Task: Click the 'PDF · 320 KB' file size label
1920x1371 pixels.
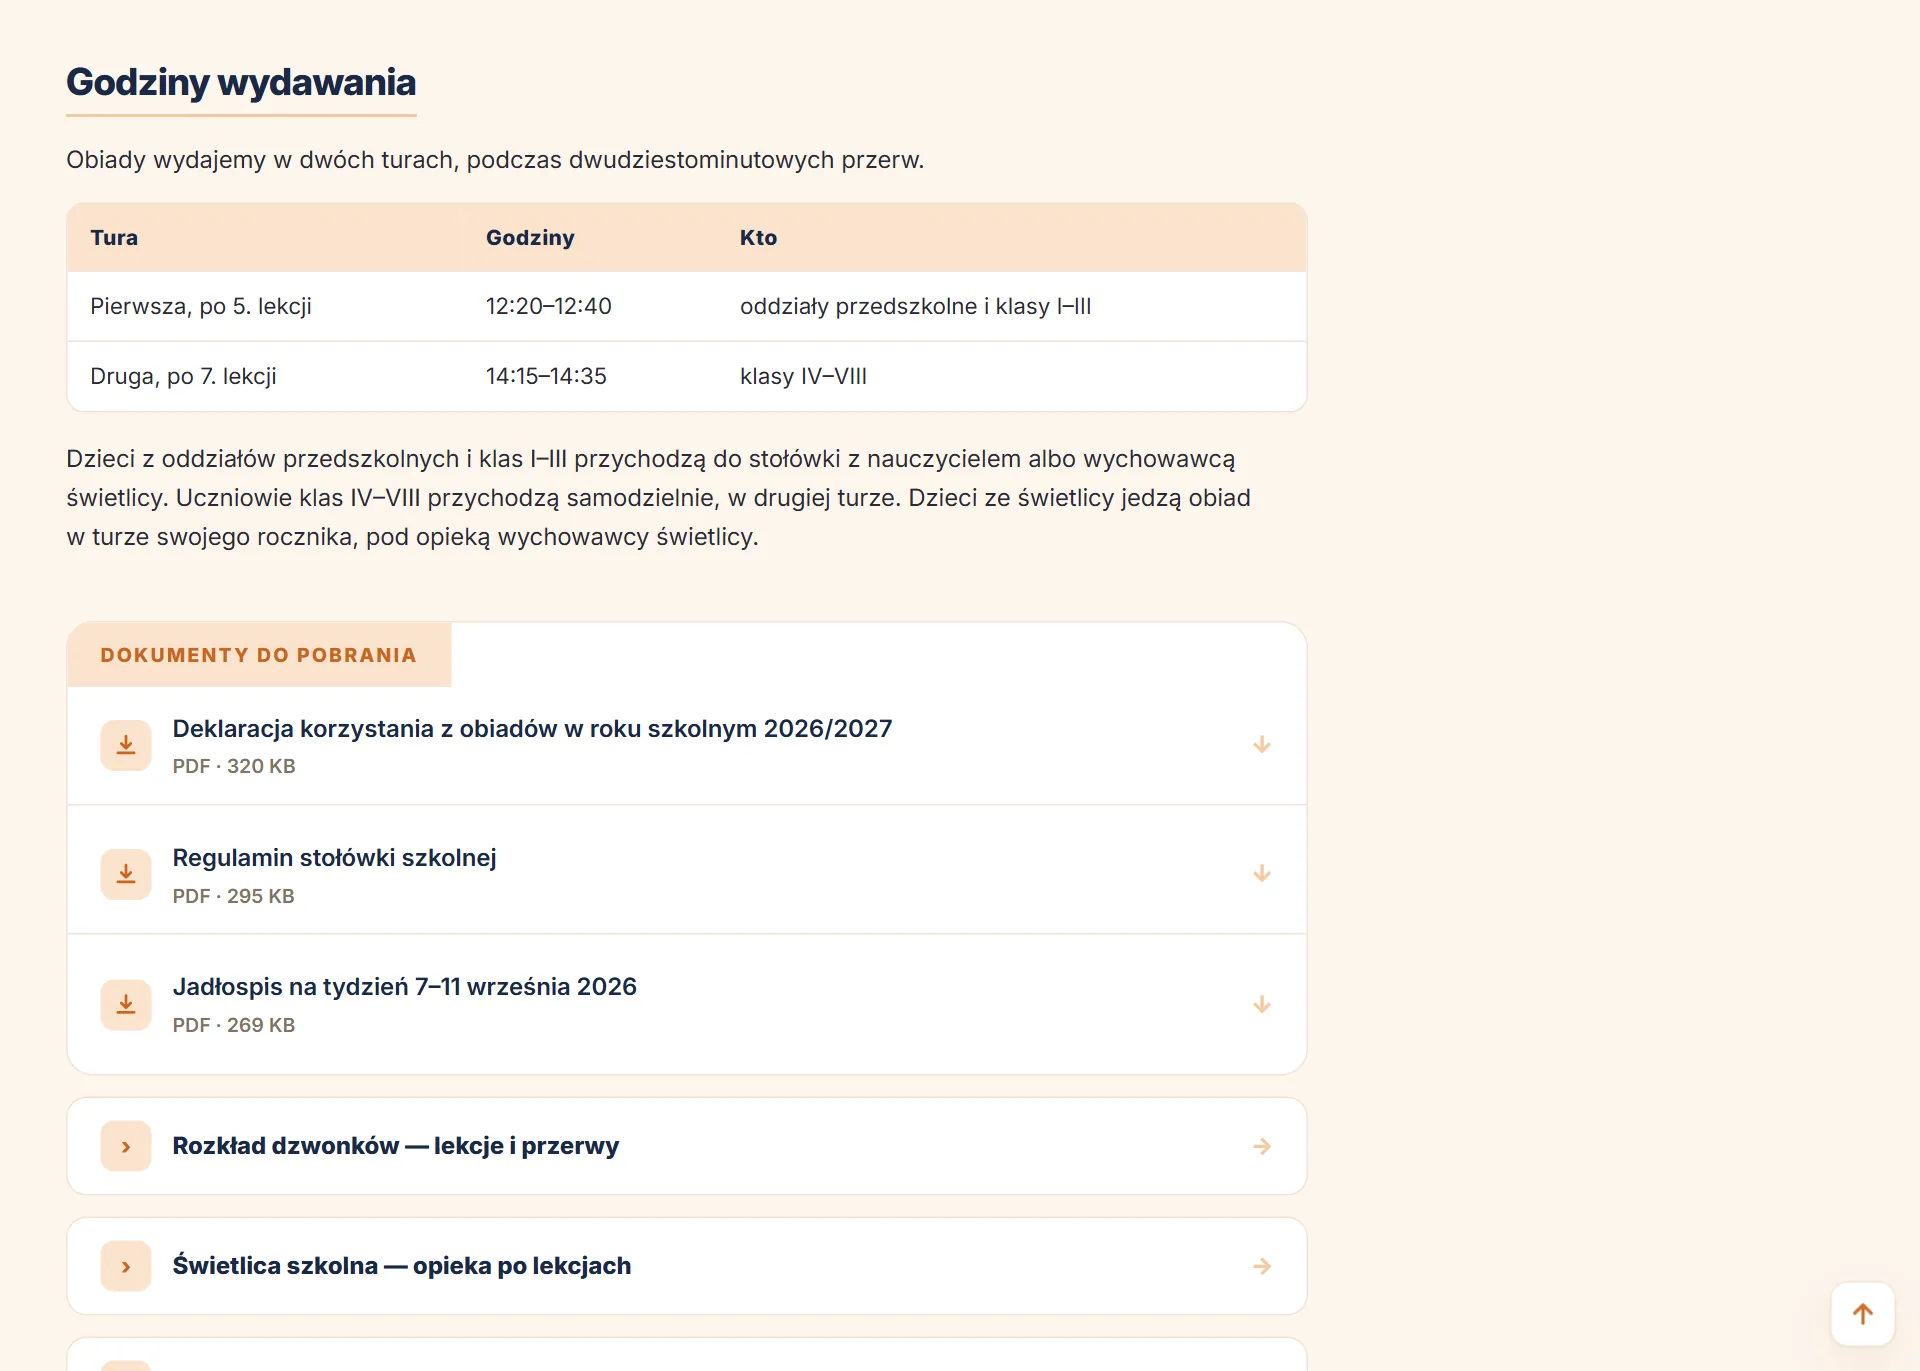Action: click(x=234, y=766)
